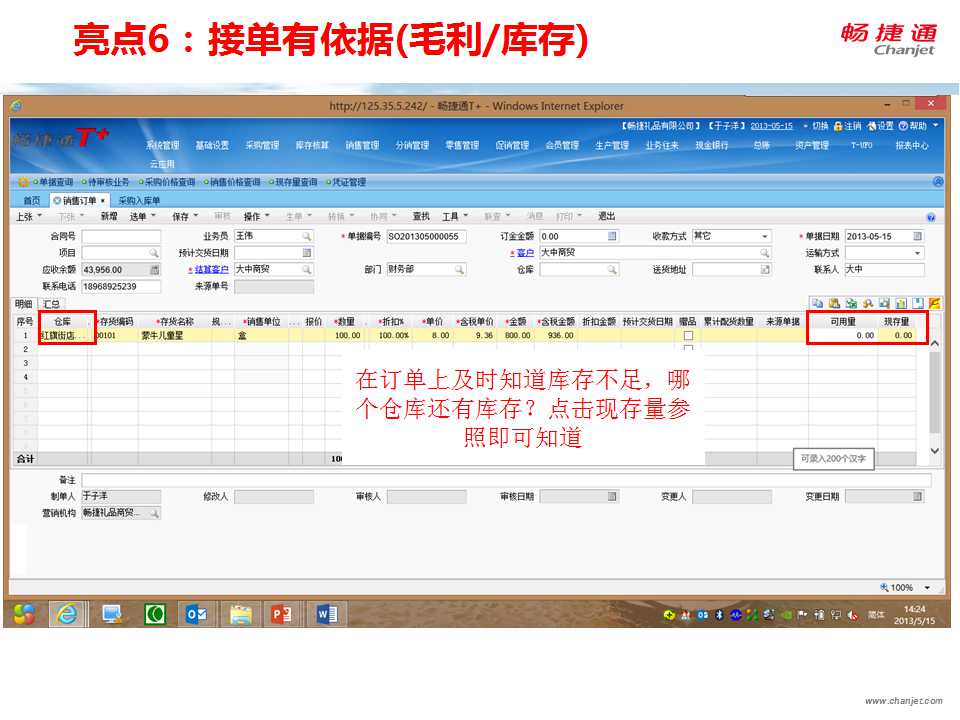Open the 销售管理 menu

(x=362, y=145)
